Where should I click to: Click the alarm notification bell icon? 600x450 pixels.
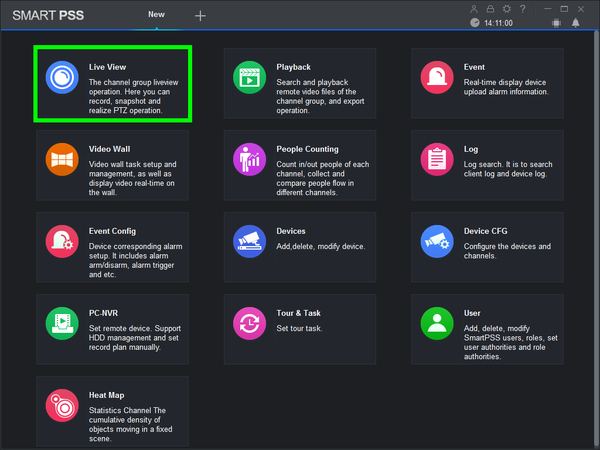(x=576, y=23)
